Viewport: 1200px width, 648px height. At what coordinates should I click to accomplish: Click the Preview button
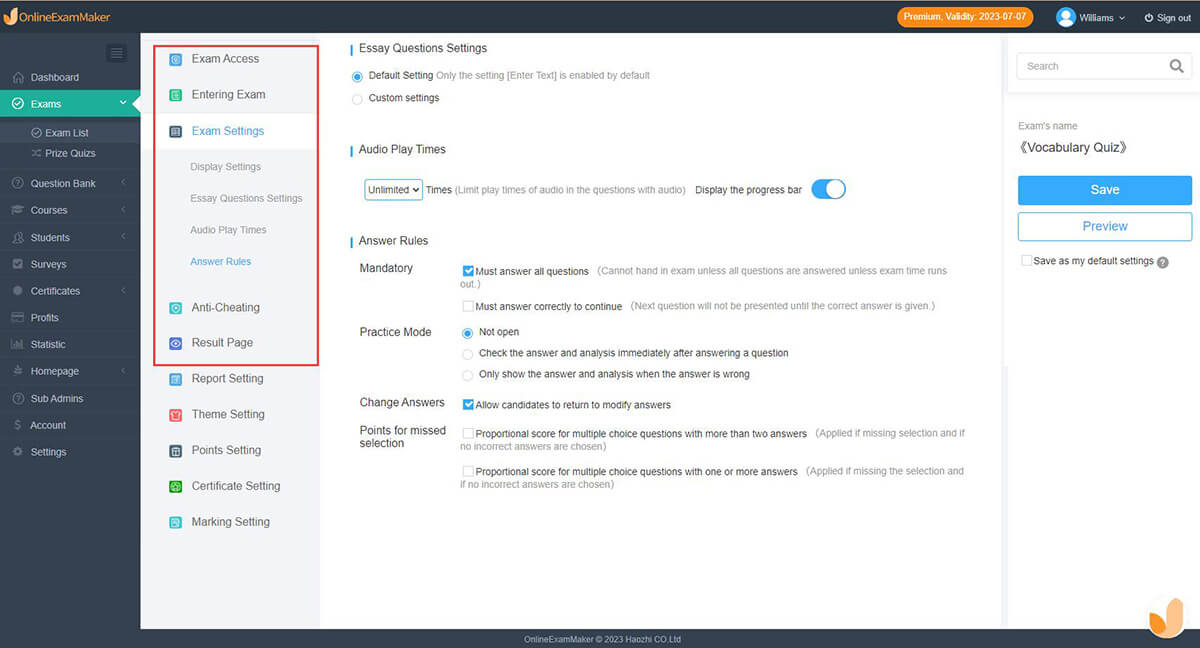click(x=1104, y=227)
